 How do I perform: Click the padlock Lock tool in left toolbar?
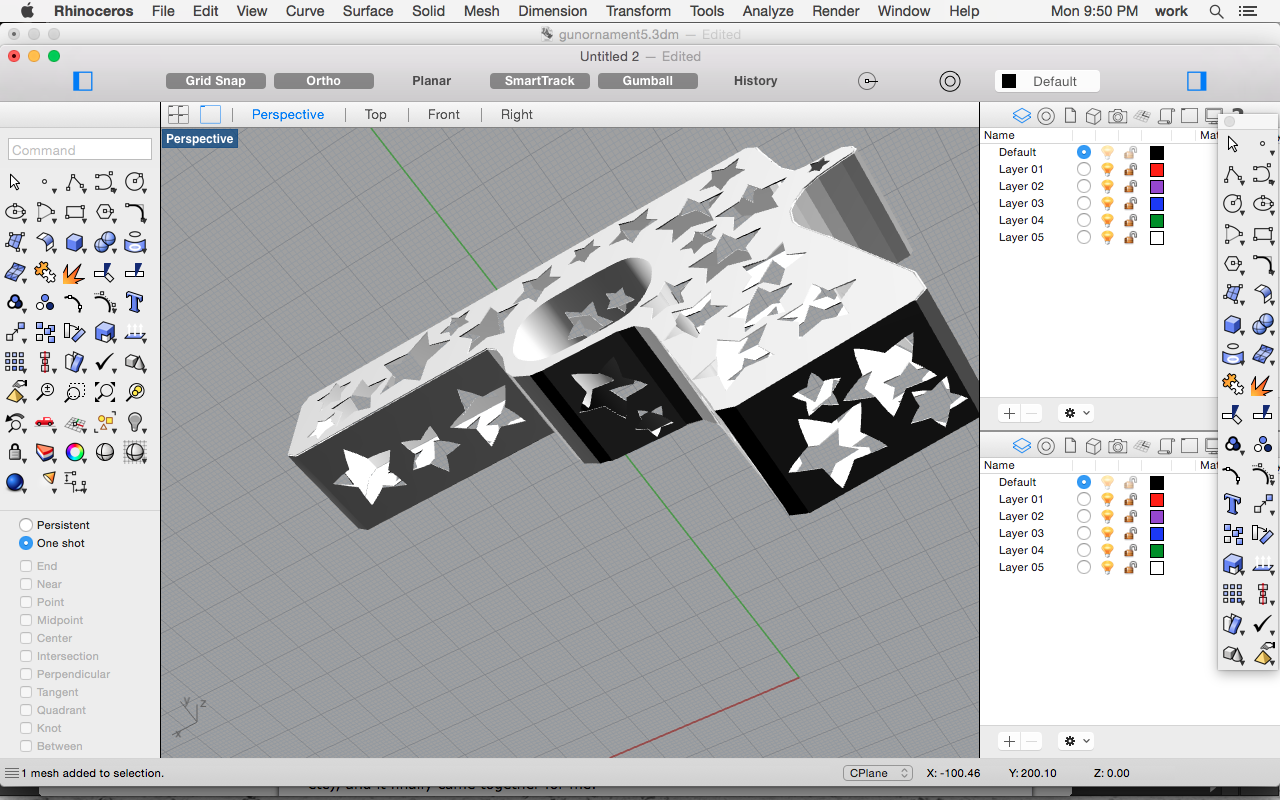click(15, 452)
